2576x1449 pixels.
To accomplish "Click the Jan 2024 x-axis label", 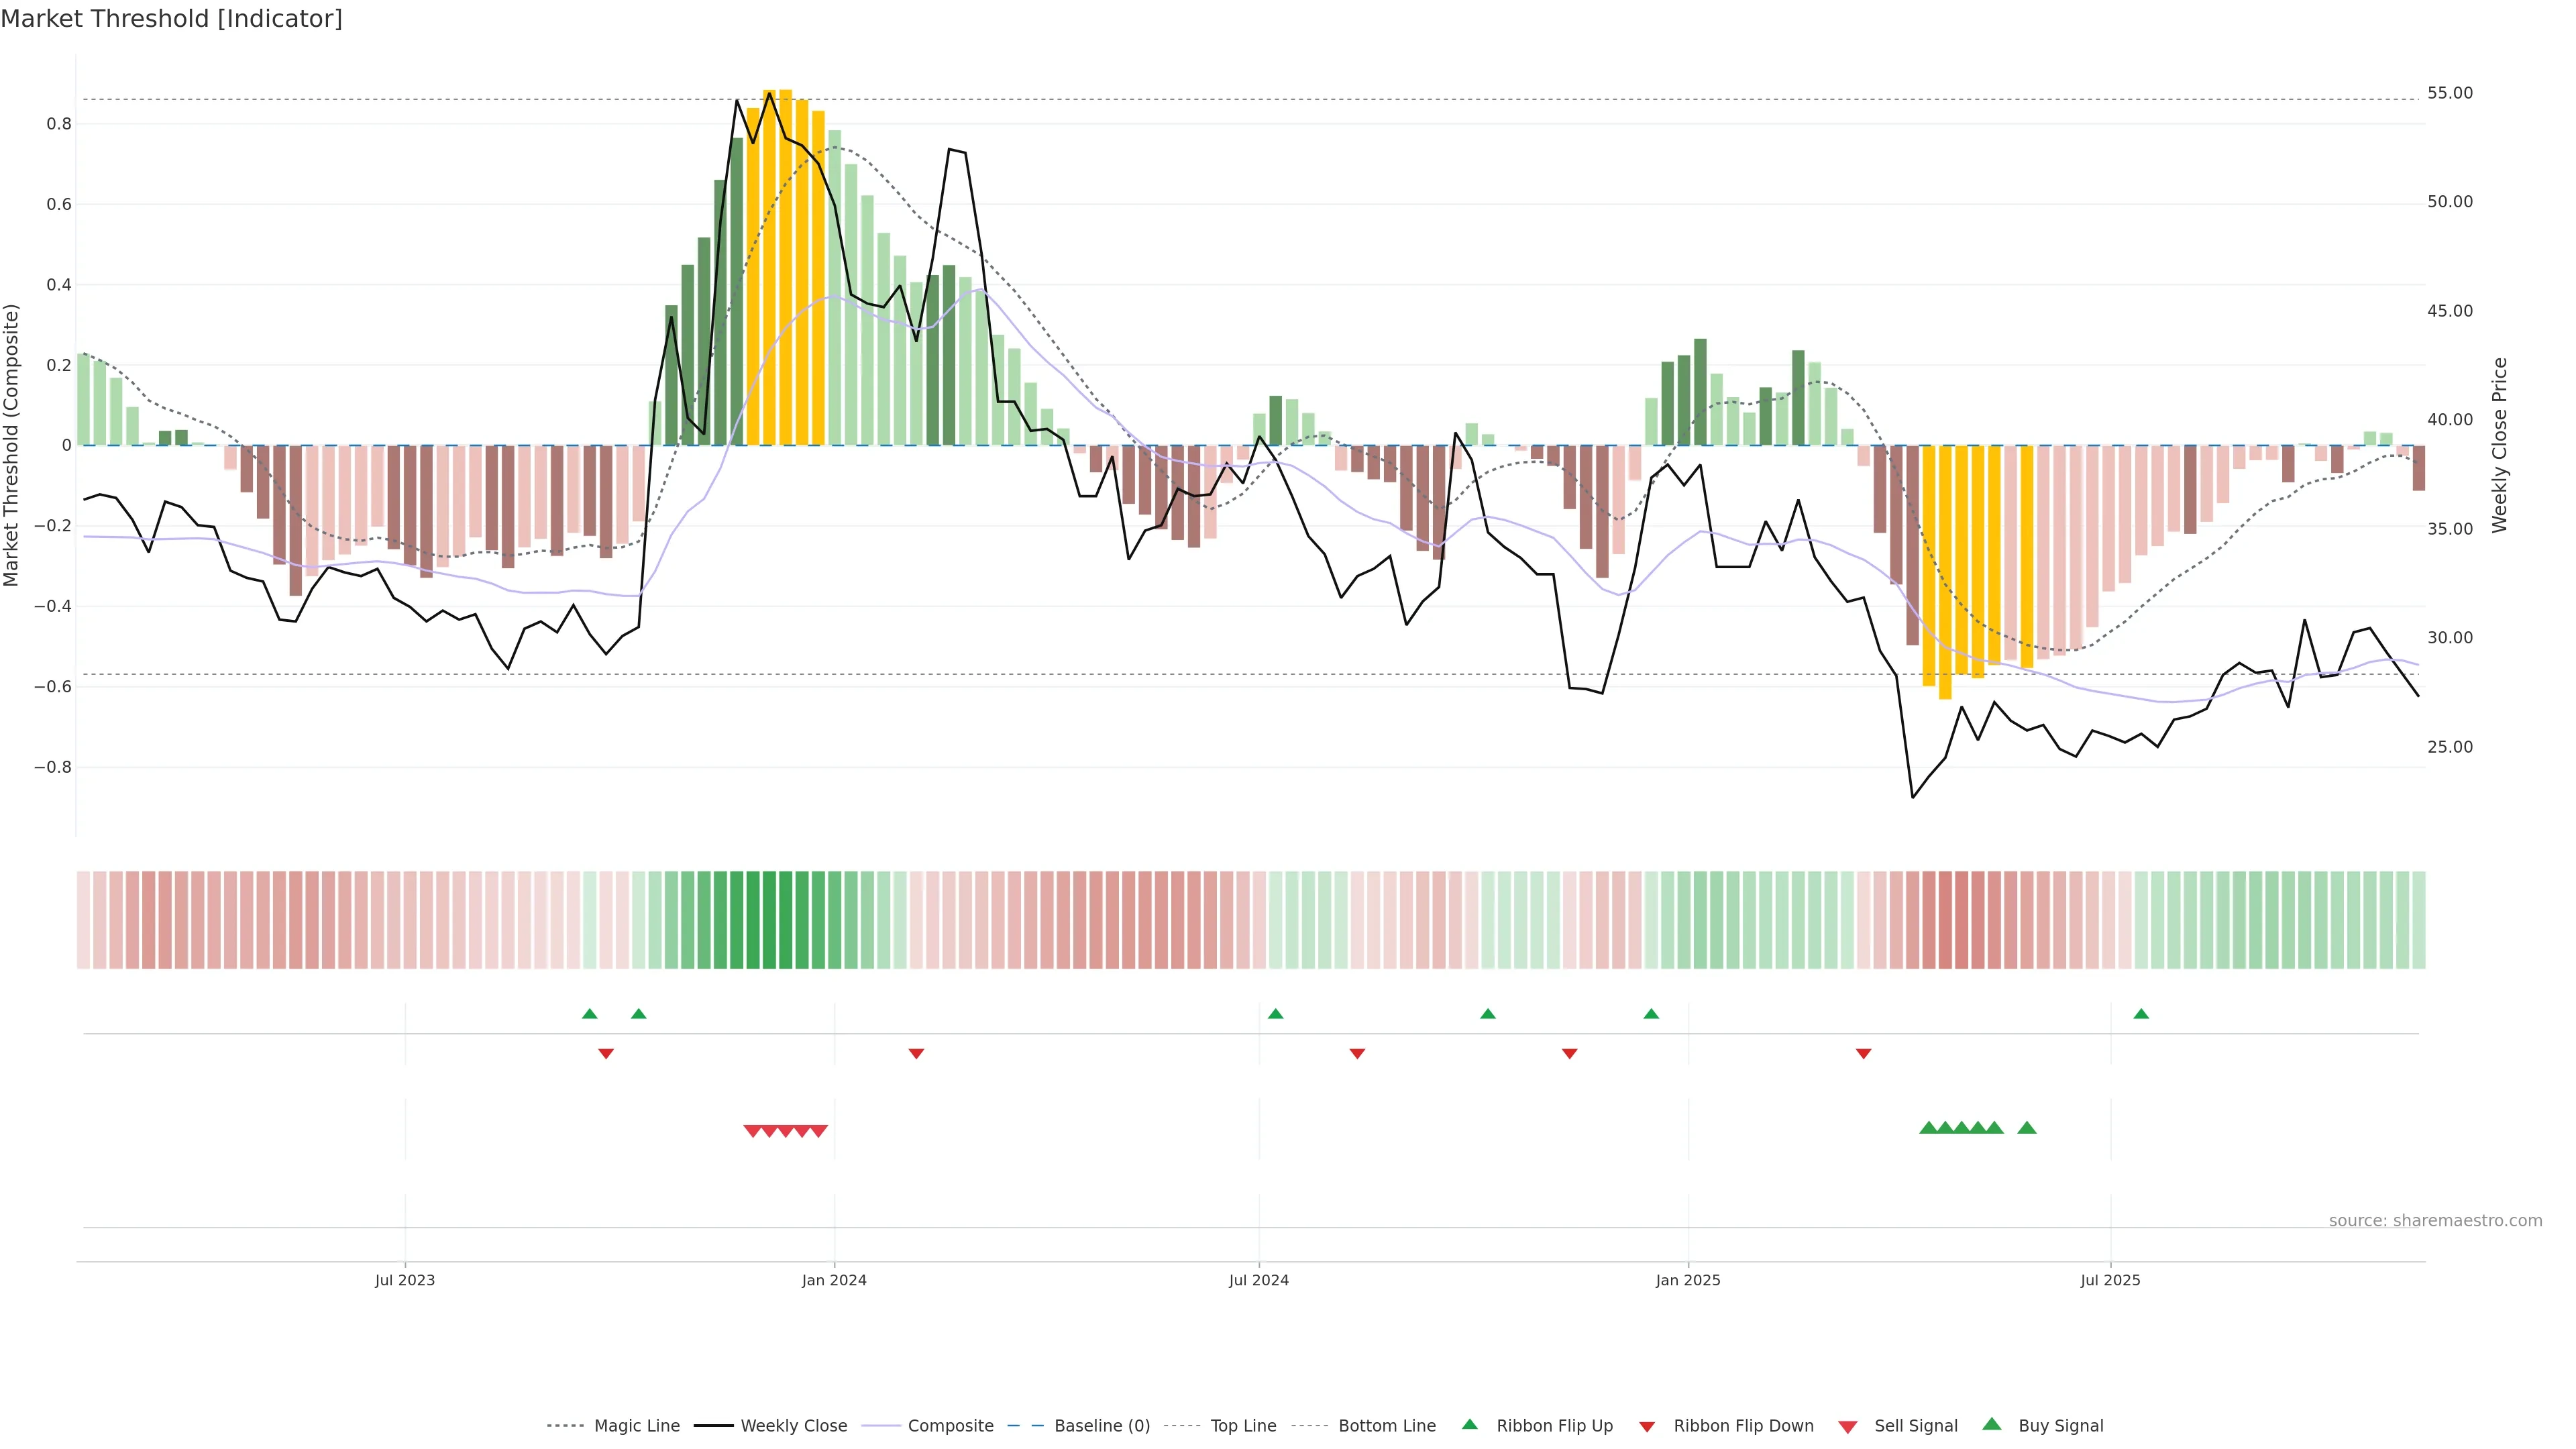I will tap(834, 1280).
